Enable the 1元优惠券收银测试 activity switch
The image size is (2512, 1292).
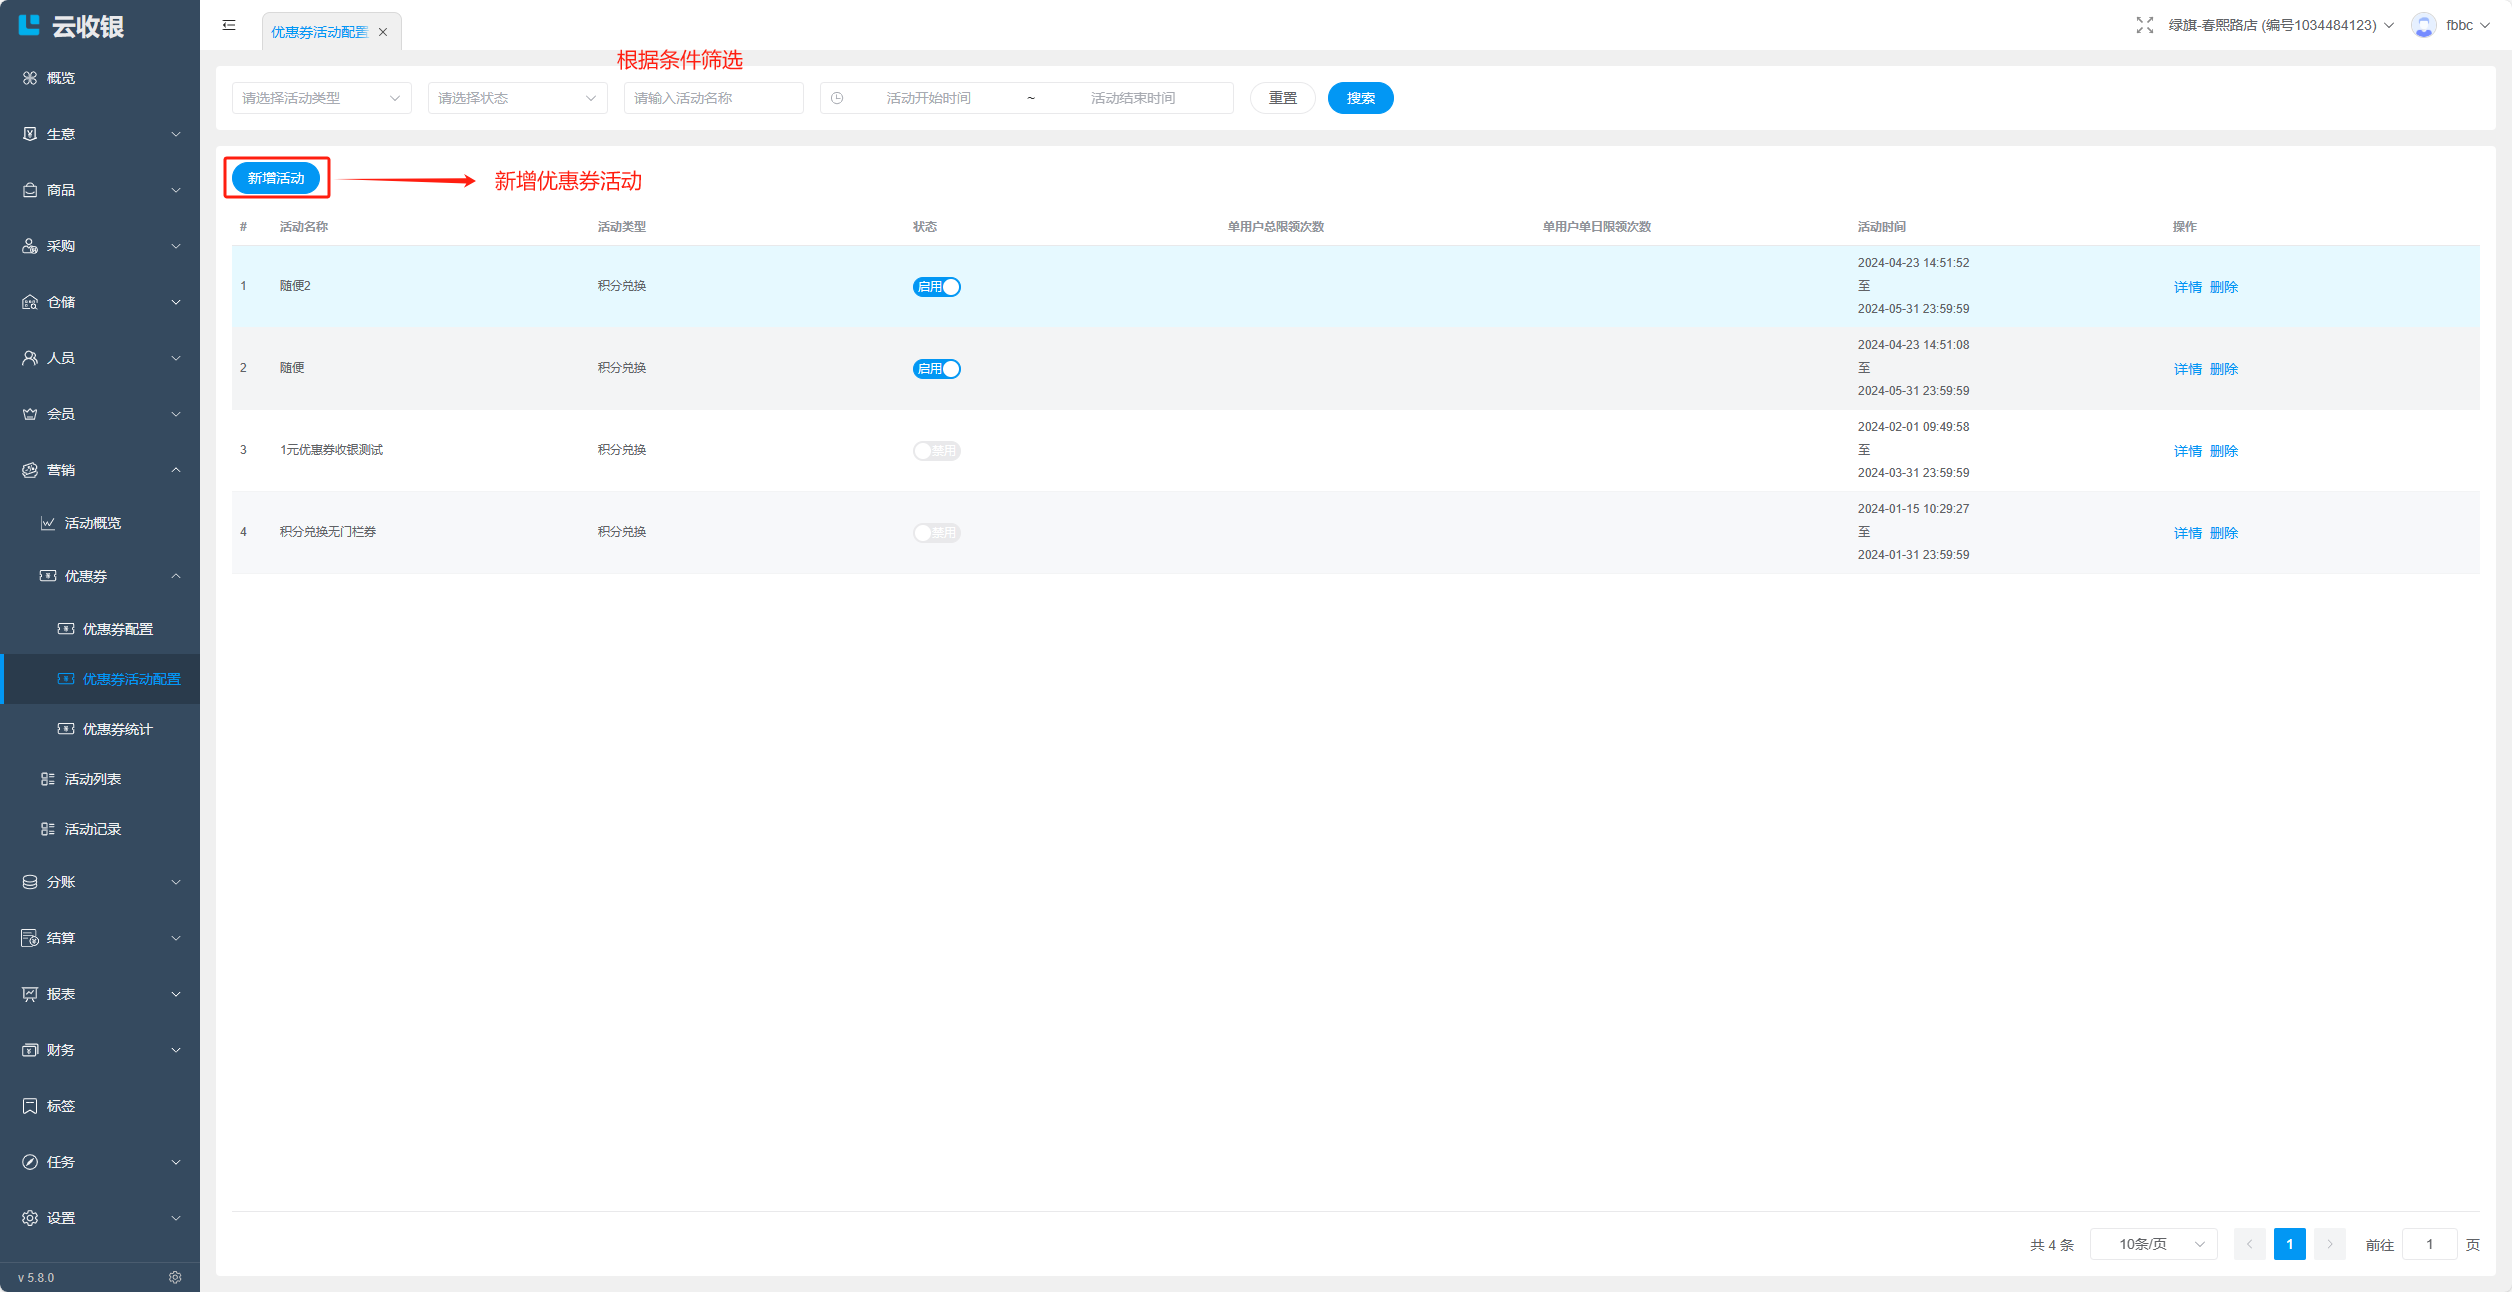pyautogui.click(x=936, y=451)
